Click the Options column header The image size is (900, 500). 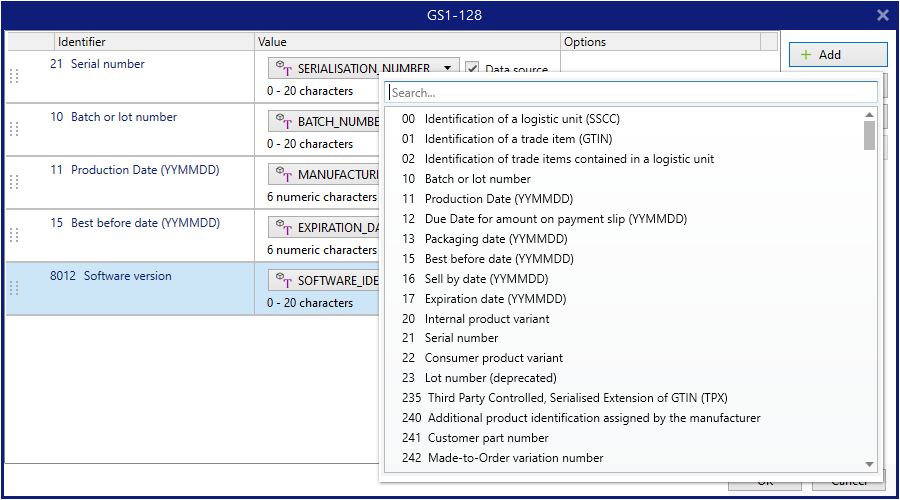[x=661, y=42]
